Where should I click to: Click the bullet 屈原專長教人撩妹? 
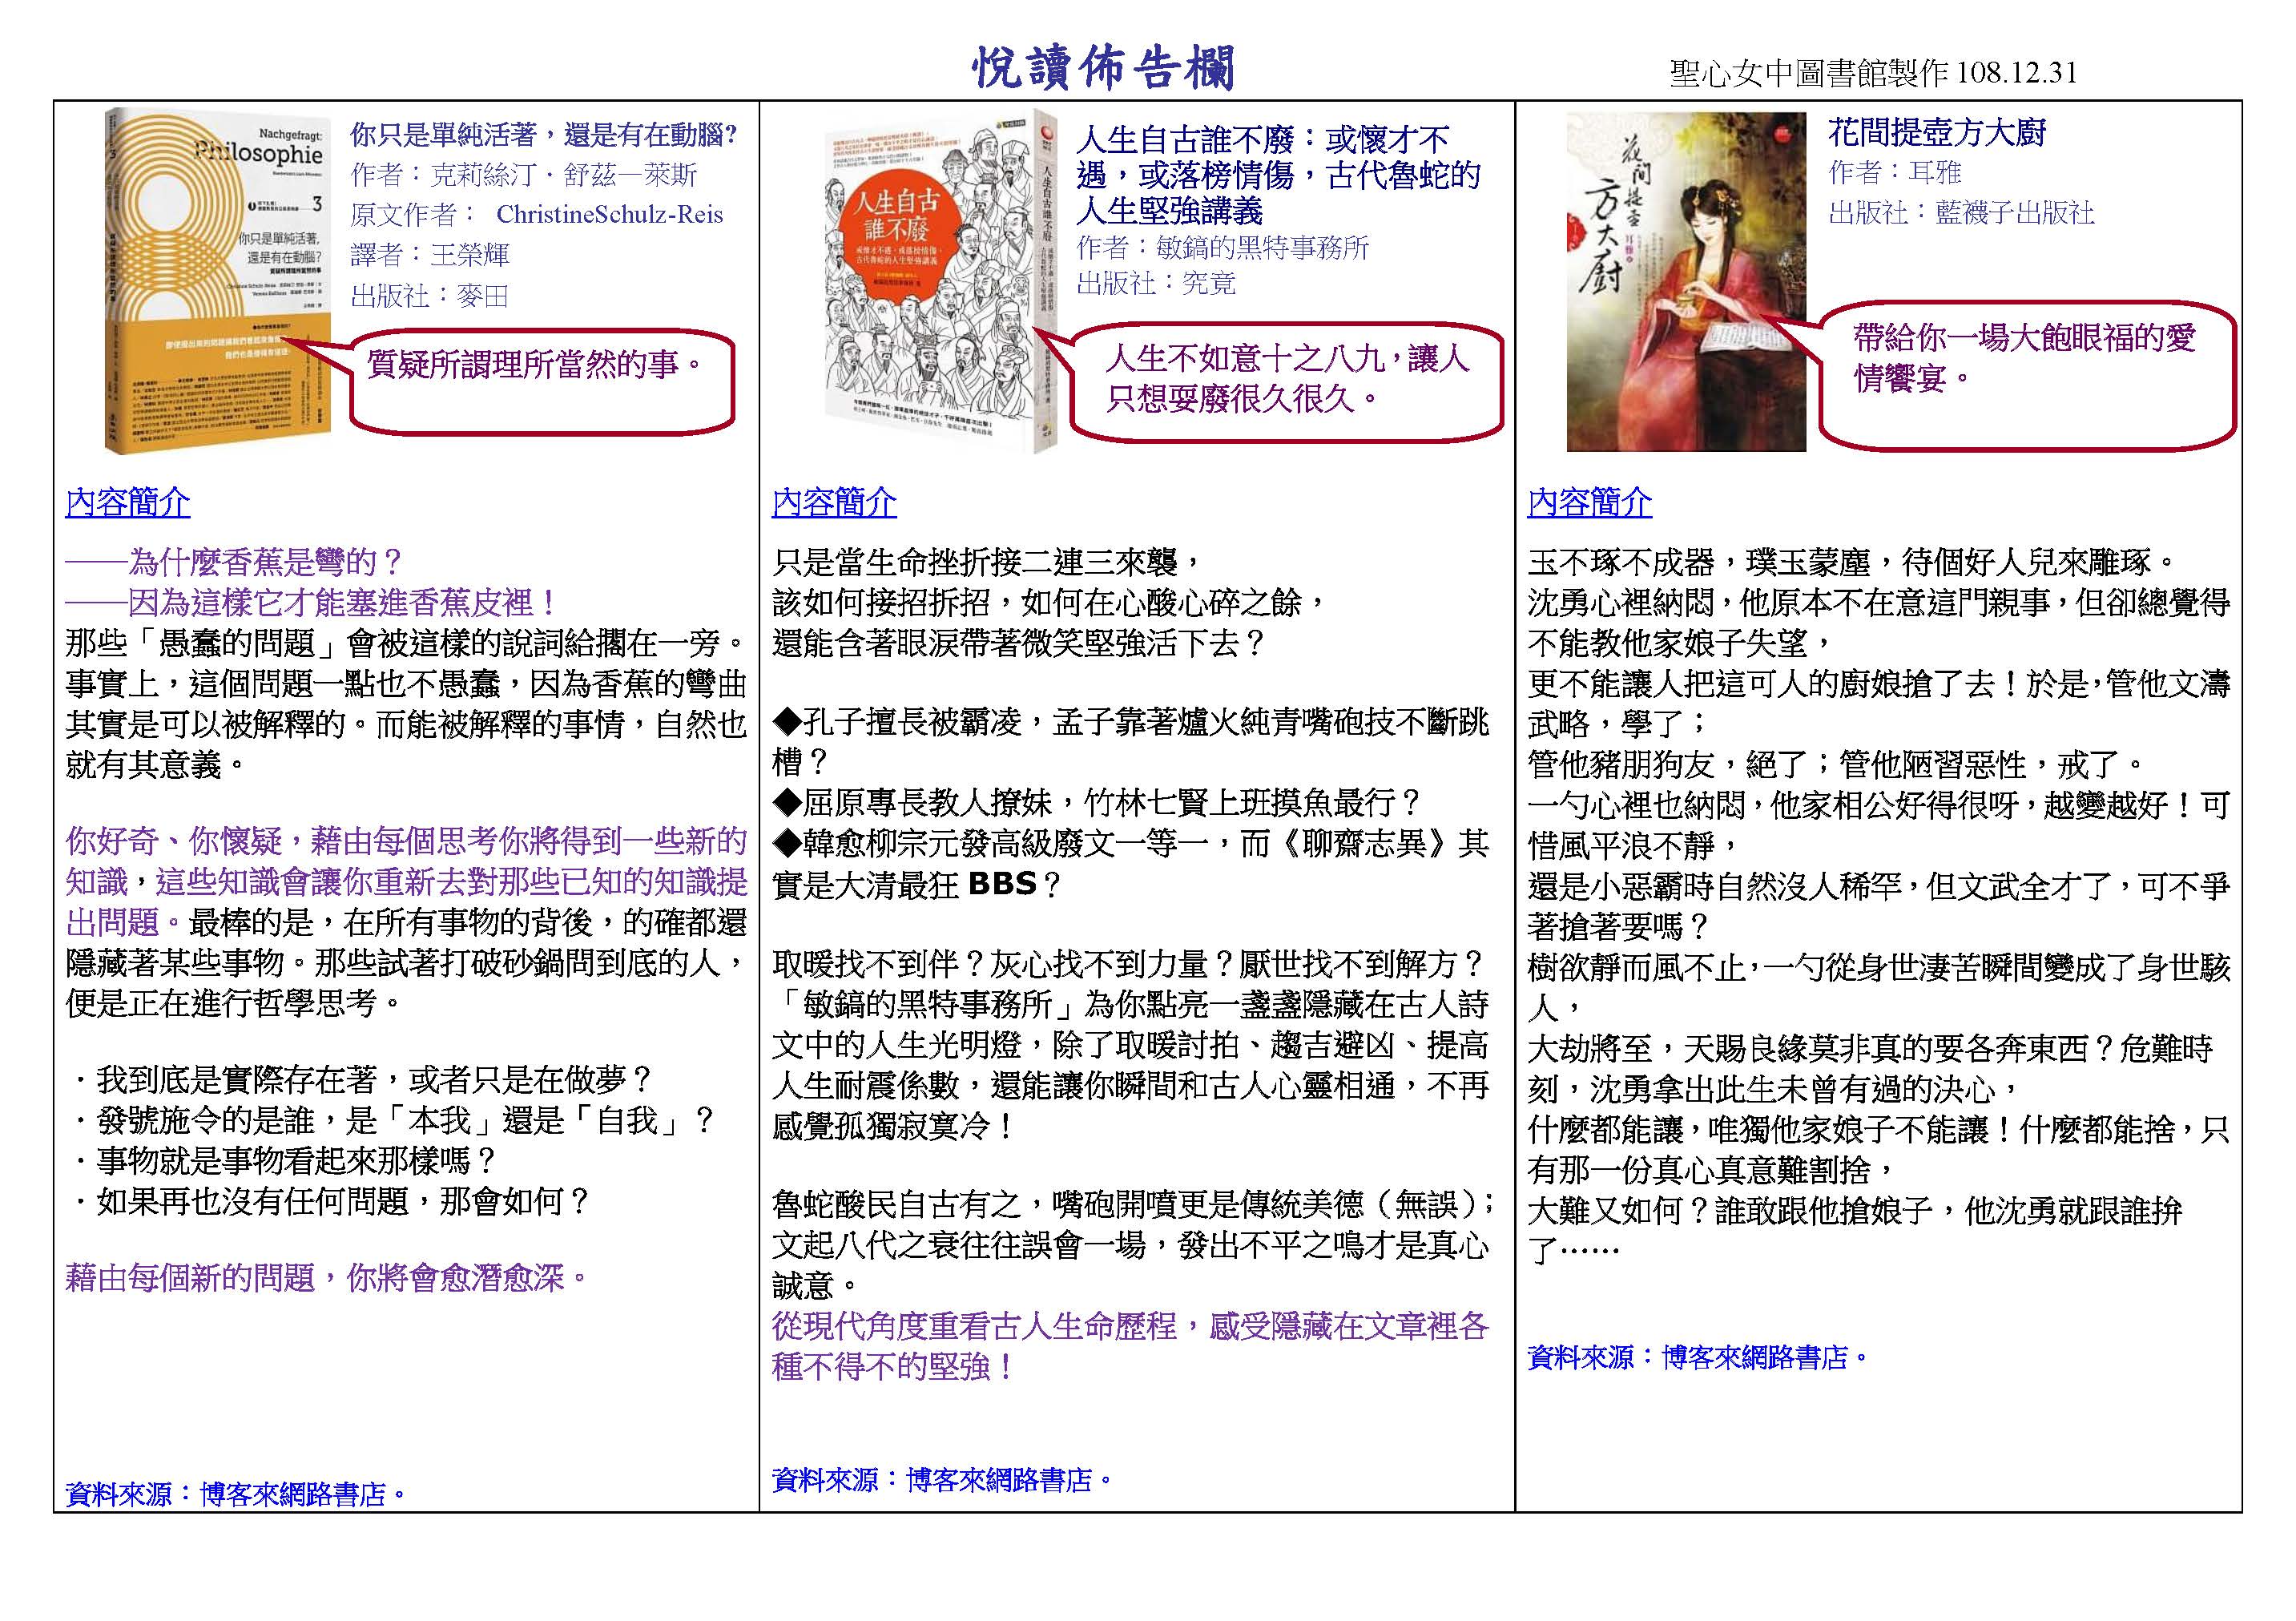(1097, 802)
